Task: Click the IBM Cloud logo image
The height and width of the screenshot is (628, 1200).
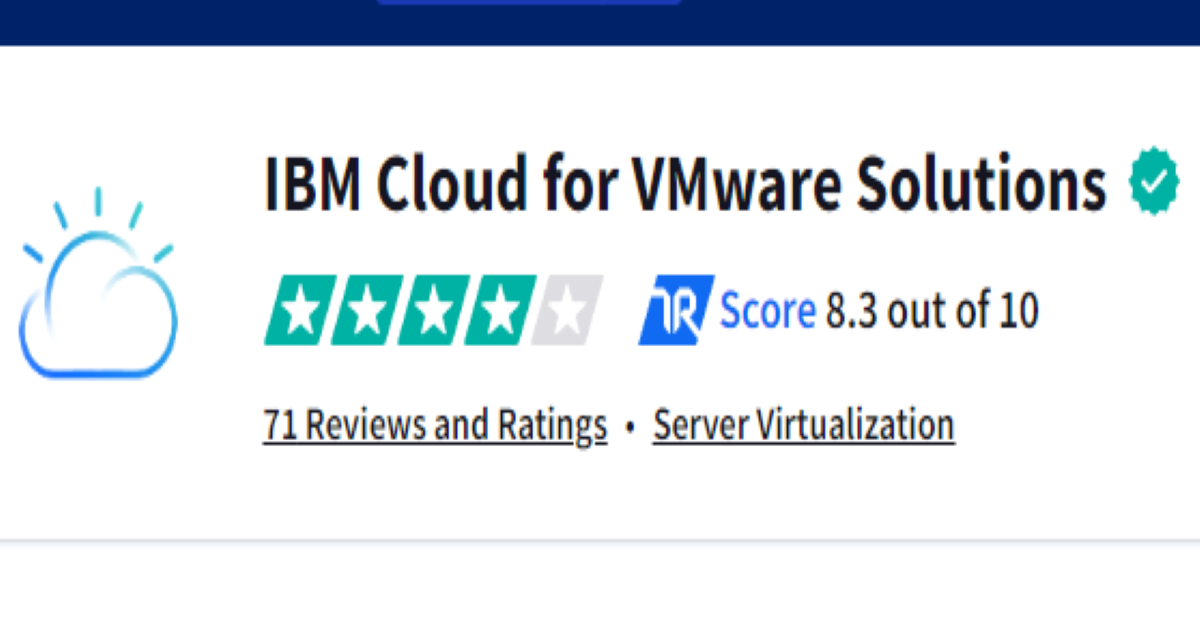Action: [98, 284]
